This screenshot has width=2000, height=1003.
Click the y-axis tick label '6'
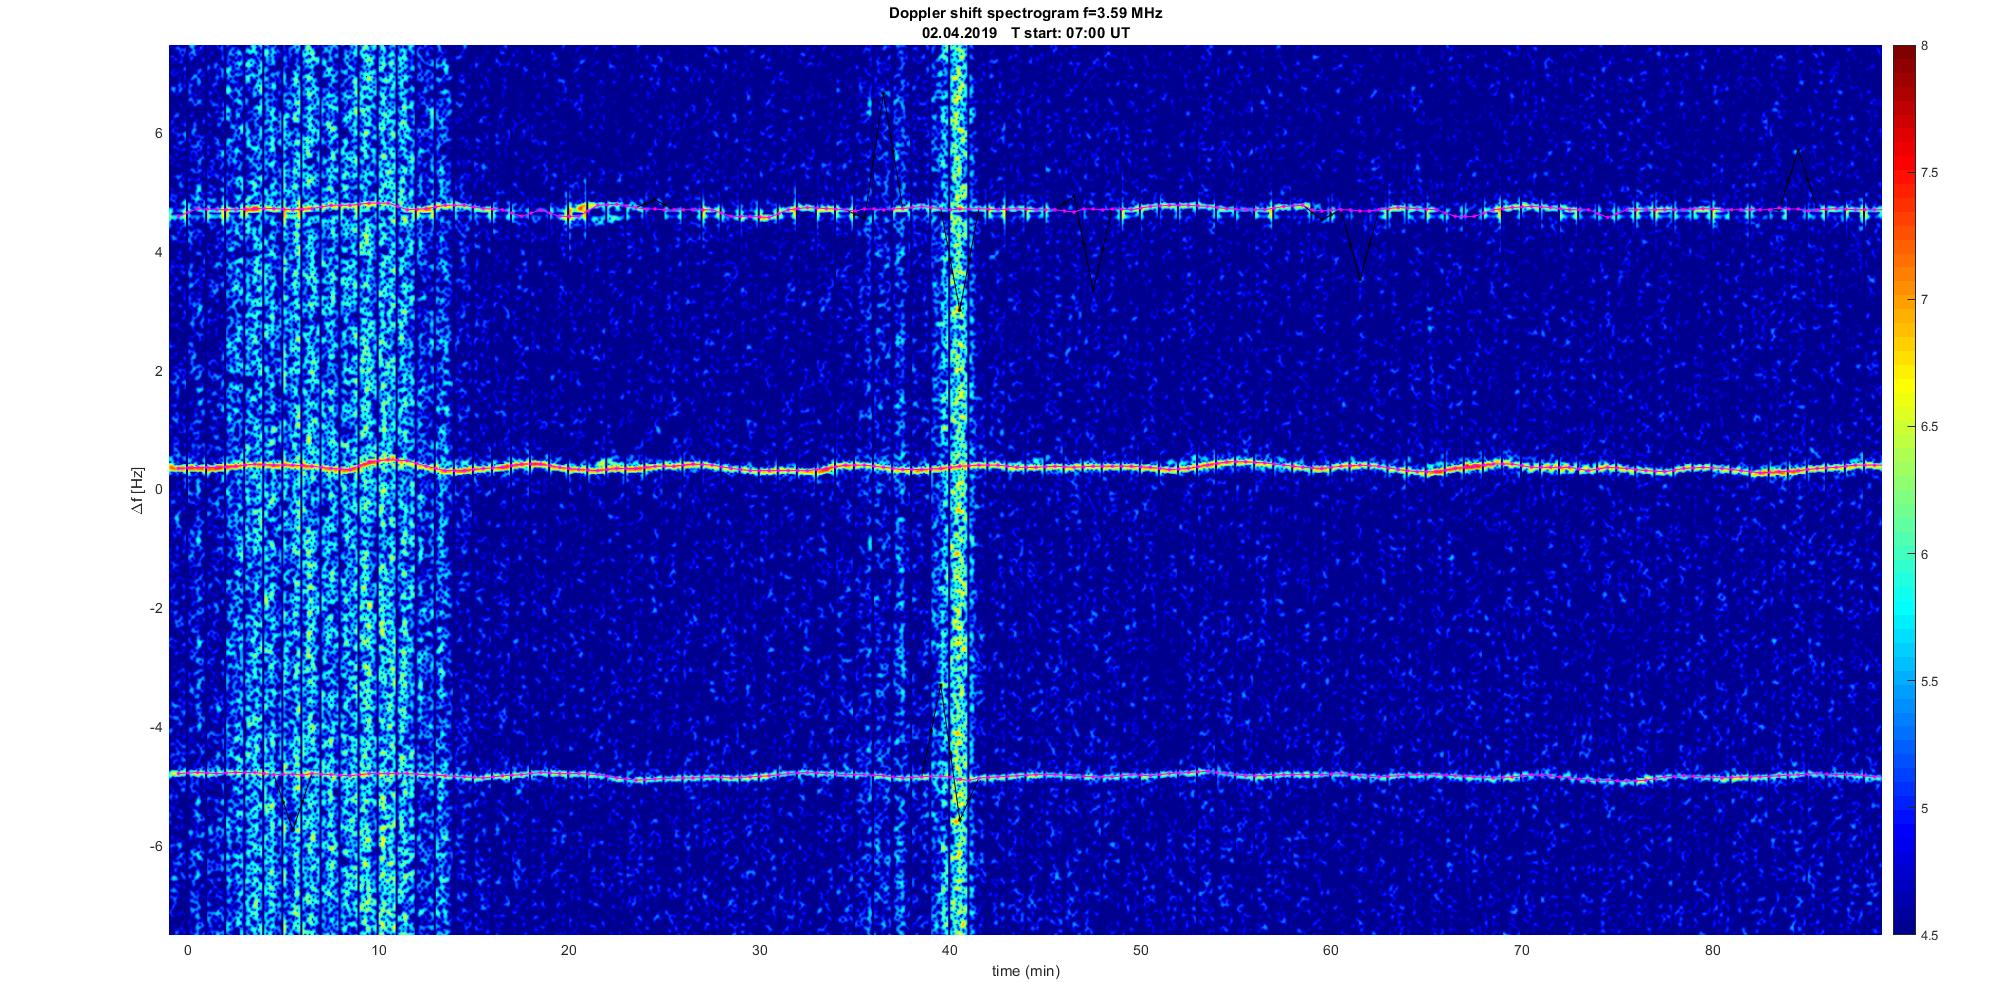[x=159, y=134]
